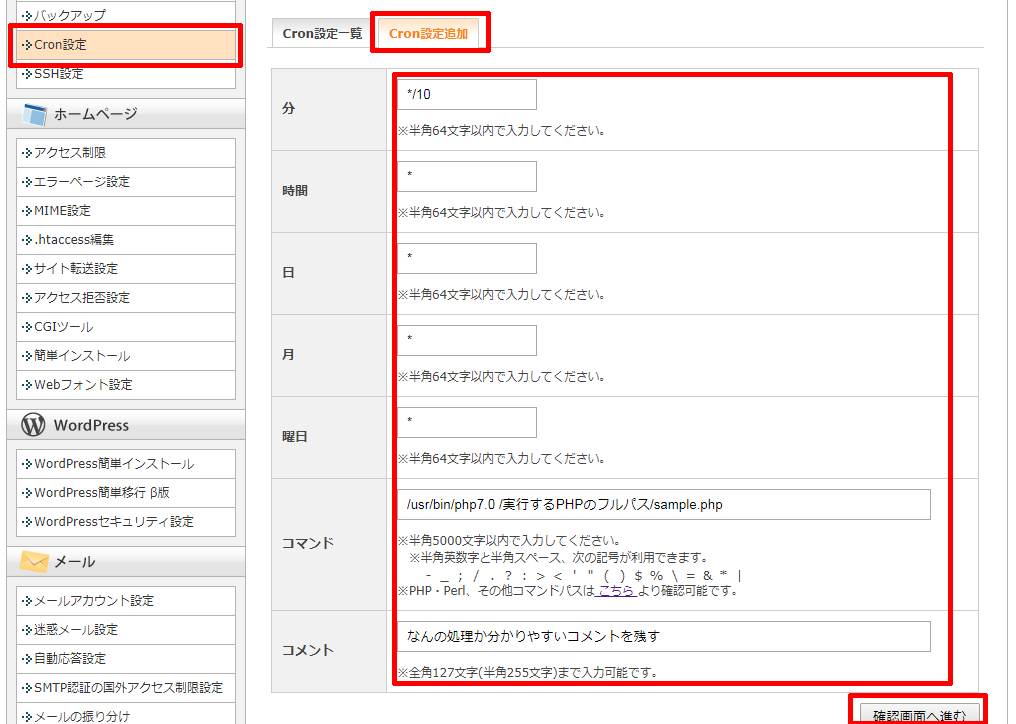Open Cron設定 in the sidebar
This screenshot has width=1016, height=724.
(x=60, y=45)
